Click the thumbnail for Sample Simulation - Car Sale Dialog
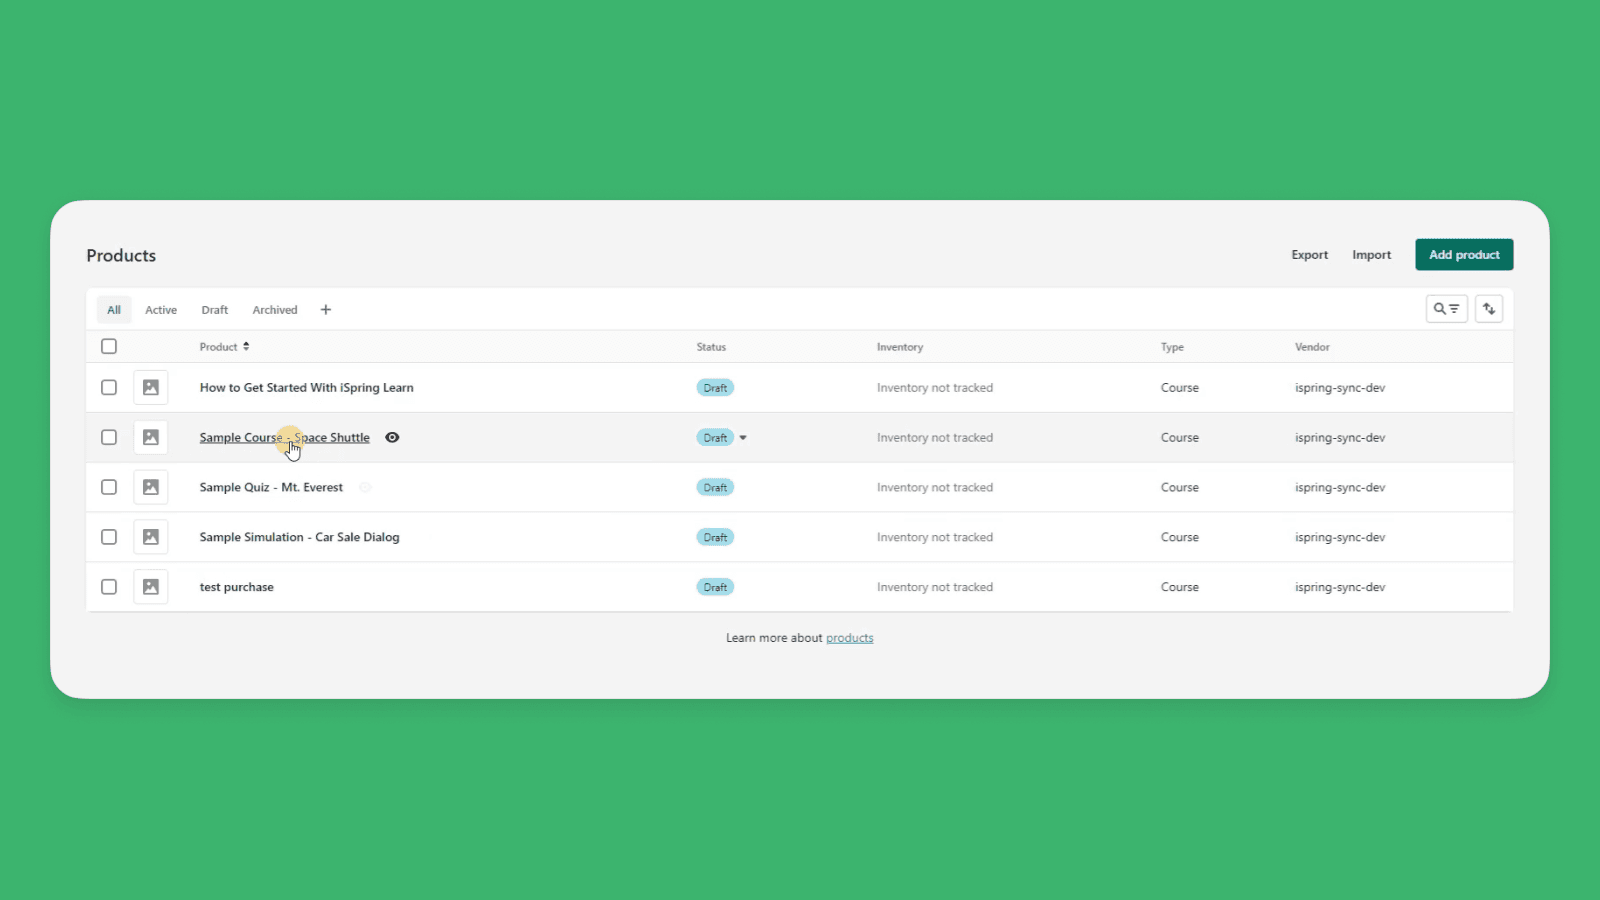 click(x=150, y=537)
